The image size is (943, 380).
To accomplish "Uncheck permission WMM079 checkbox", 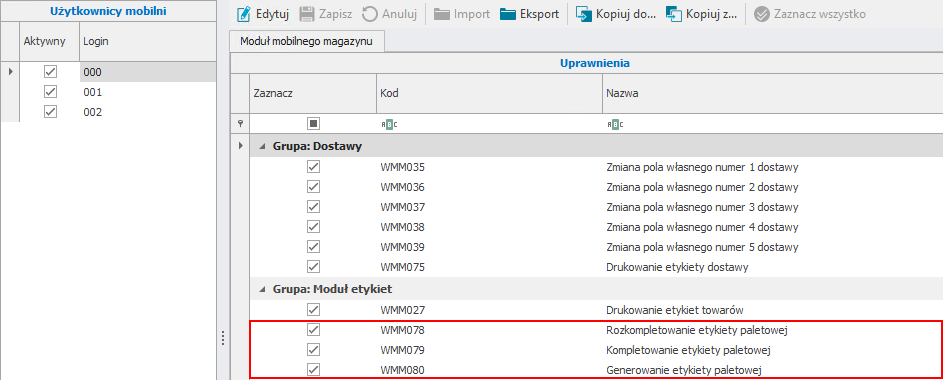I will click(313, 349).
